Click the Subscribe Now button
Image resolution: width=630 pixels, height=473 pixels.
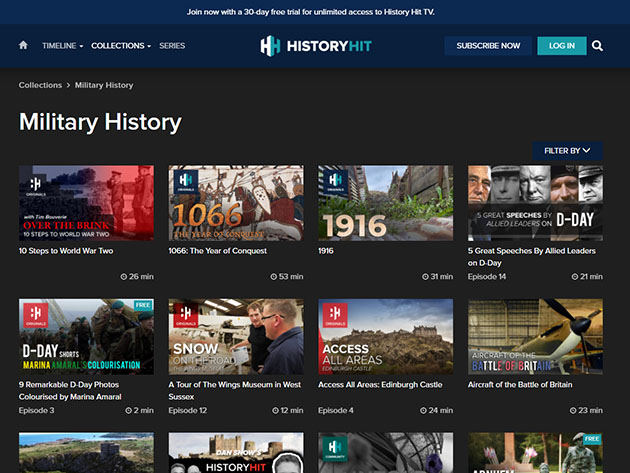(x=488, y=46)
